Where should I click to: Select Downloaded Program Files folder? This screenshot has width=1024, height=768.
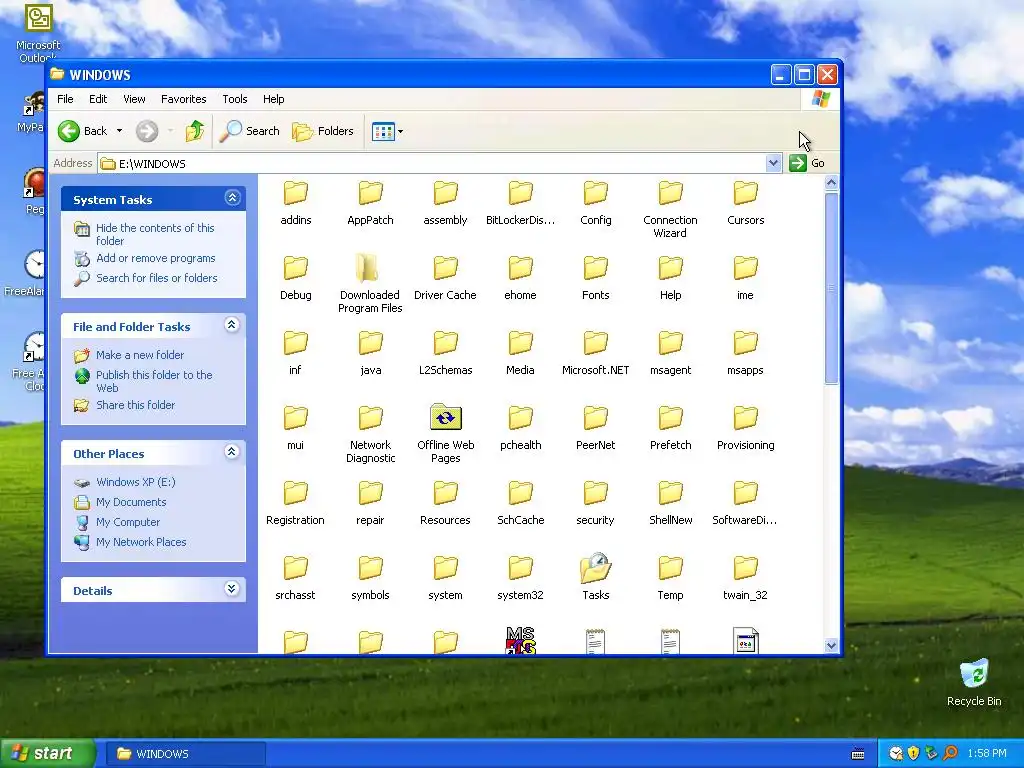[370, 284]
